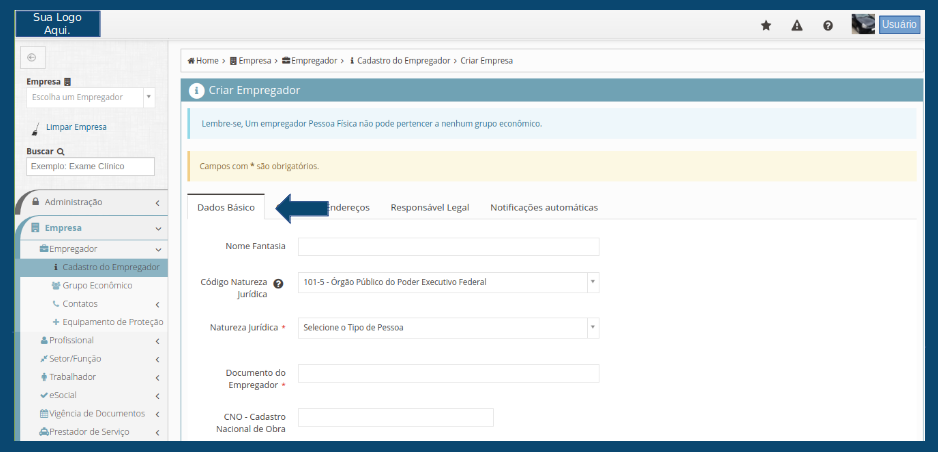Viewport: 938px width, 452px height.
Task: Expand Administração menu section
Action: coord(93,202)
